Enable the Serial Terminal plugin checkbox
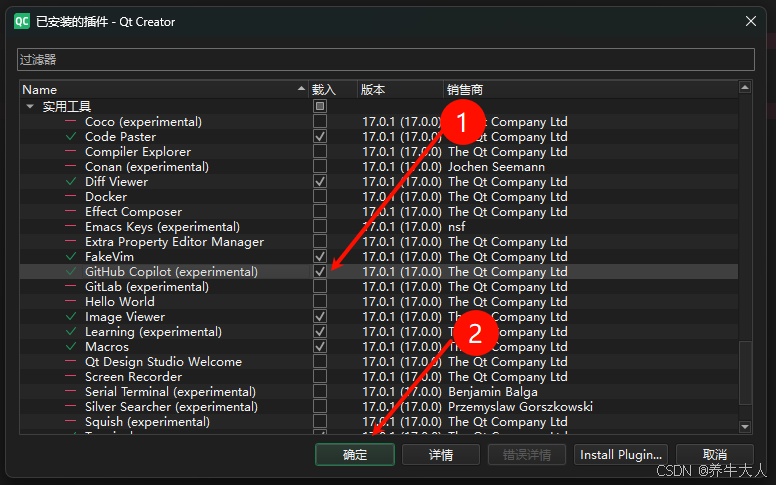776x485 pixels. 320,391
